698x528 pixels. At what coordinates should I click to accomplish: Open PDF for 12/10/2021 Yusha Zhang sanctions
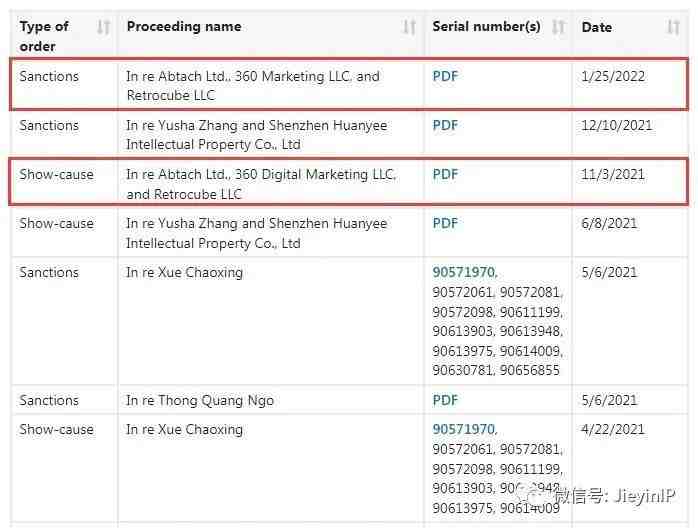(x=445, y=125)
